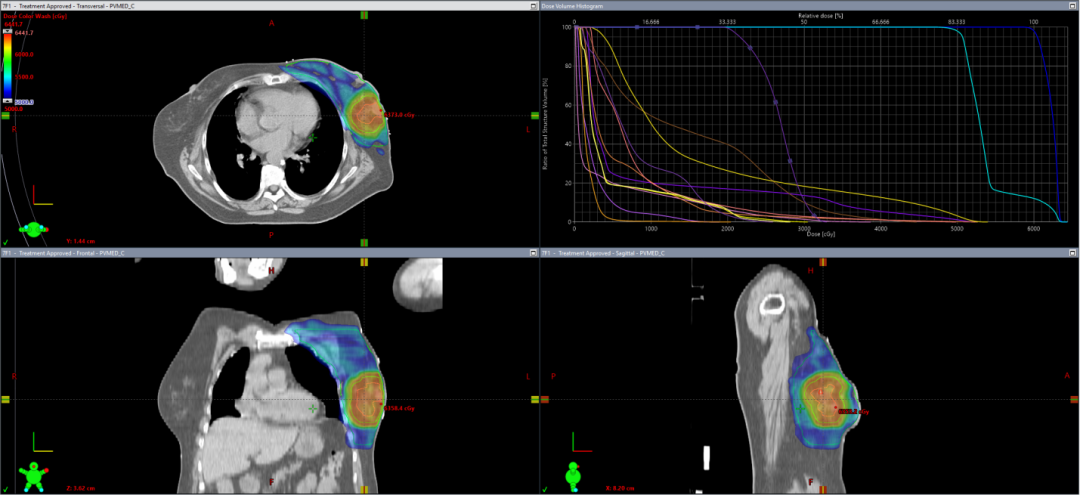Click the green isocenter crosshair in Frontal view
This screenshot has width=1080, height=495.
(313, 409)
